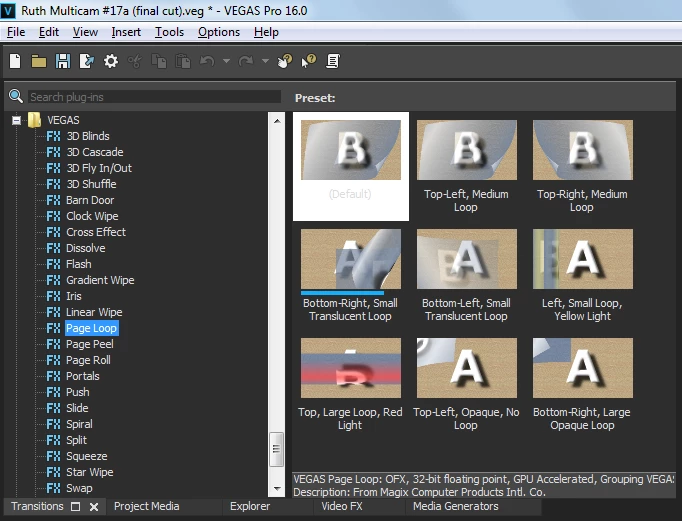Switch to the Project Media tab
This screenshot has height=521, width=682.
point(147,506)
